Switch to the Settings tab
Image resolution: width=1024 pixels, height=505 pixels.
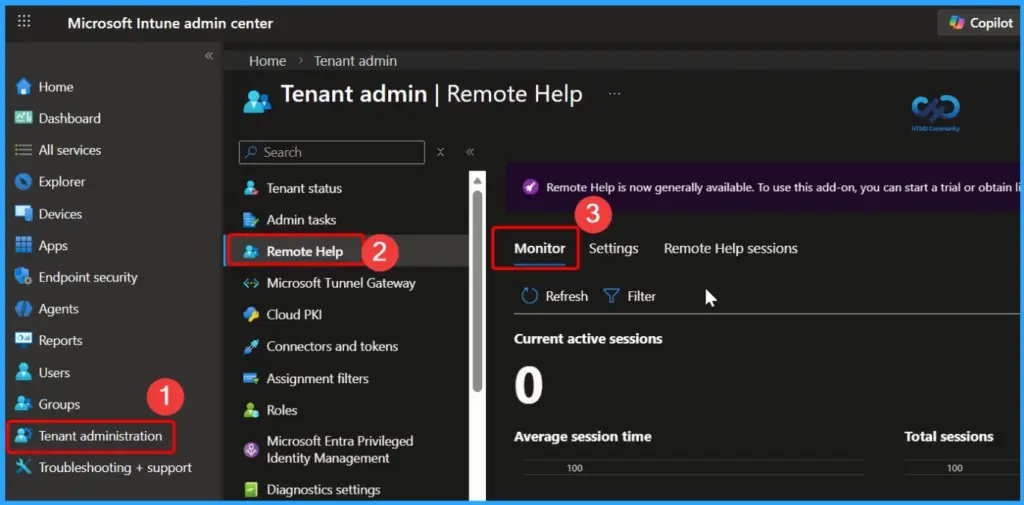pyautogui.click(x=613, y=248)
